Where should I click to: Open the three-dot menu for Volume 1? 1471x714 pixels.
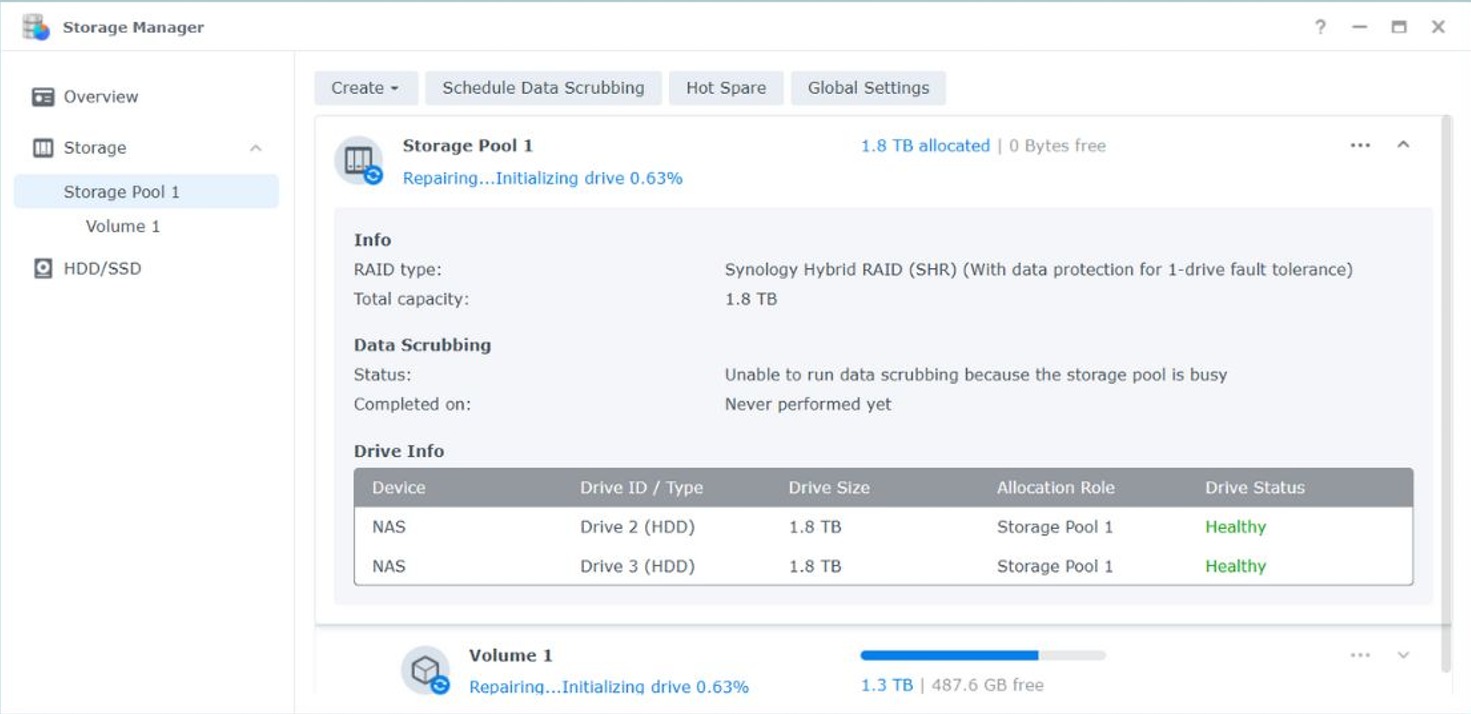pyautogui.click(x=1360, y=655)
